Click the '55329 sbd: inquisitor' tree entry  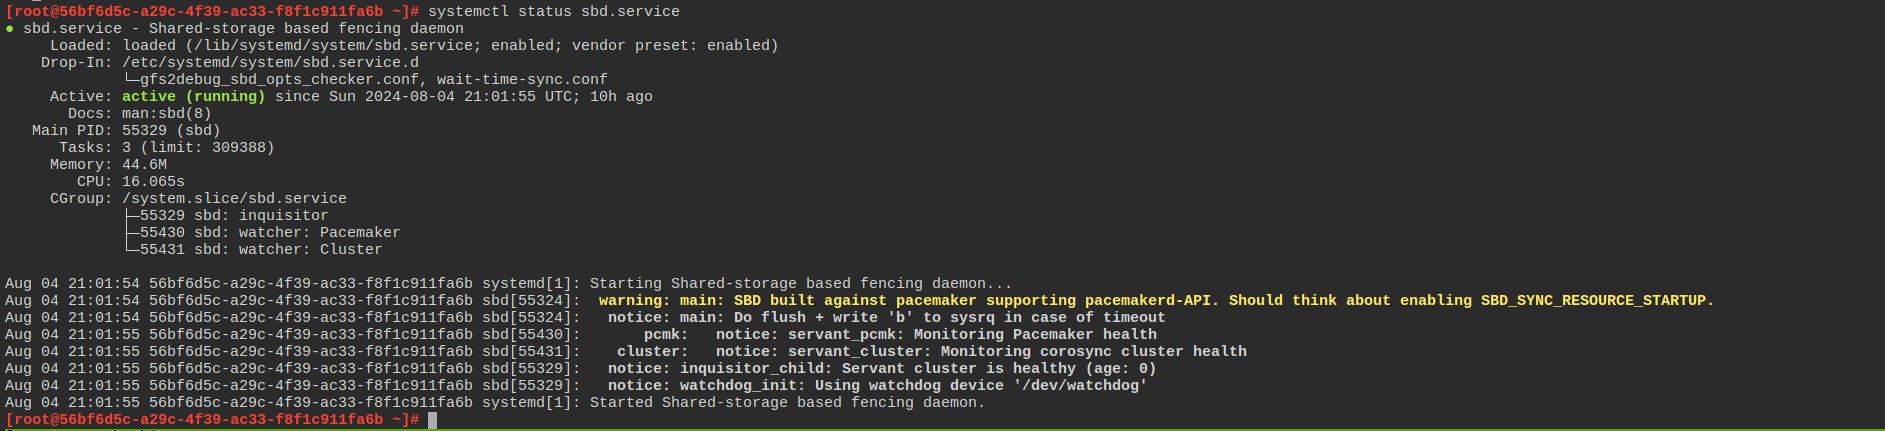pos(234,215)
